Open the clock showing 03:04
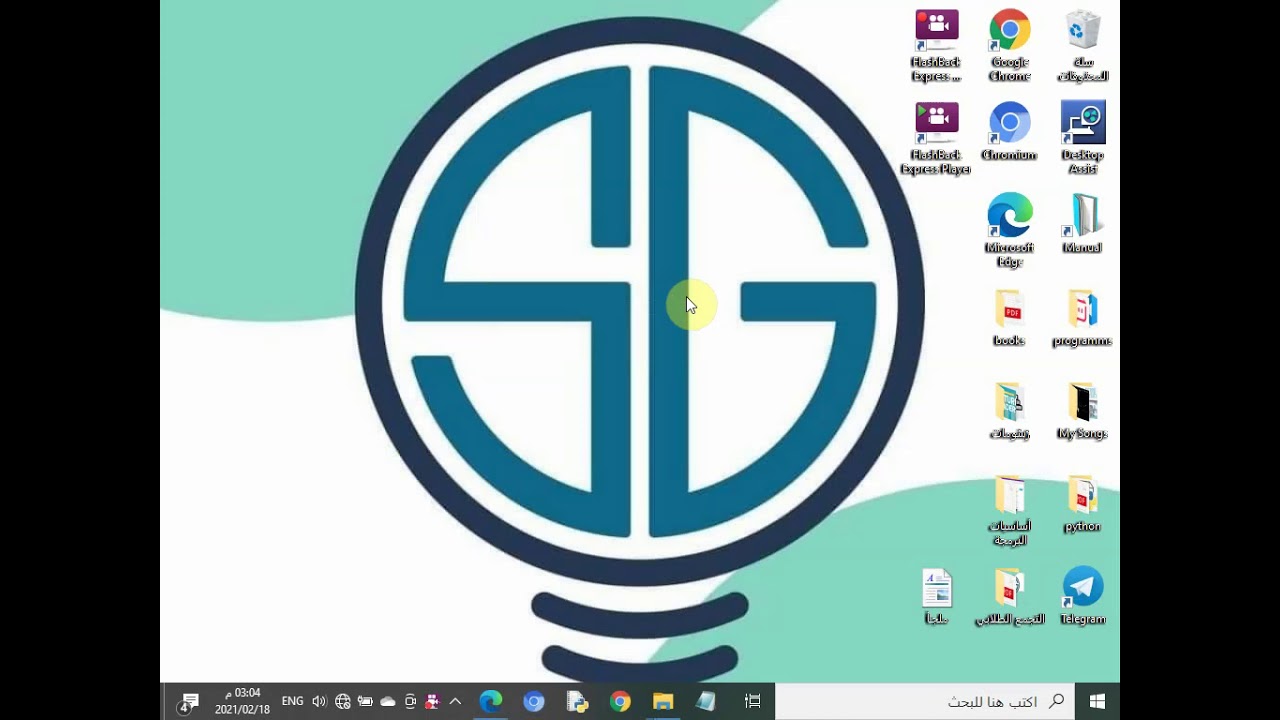 242,702
